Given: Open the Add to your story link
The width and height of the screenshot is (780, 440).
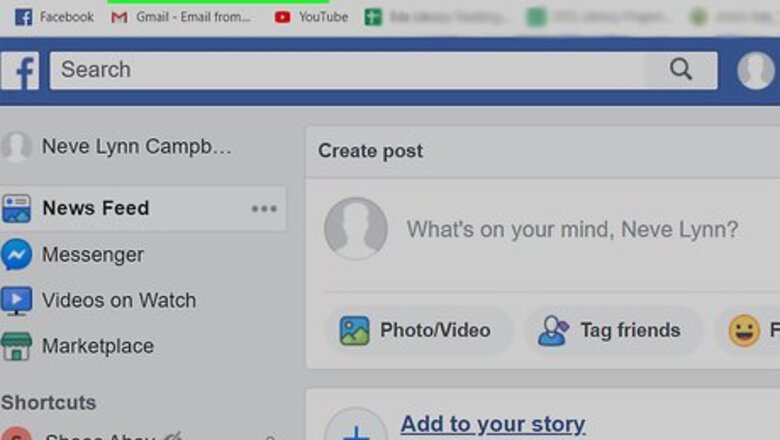Looking at the screenshot, I should click(493, 425).
